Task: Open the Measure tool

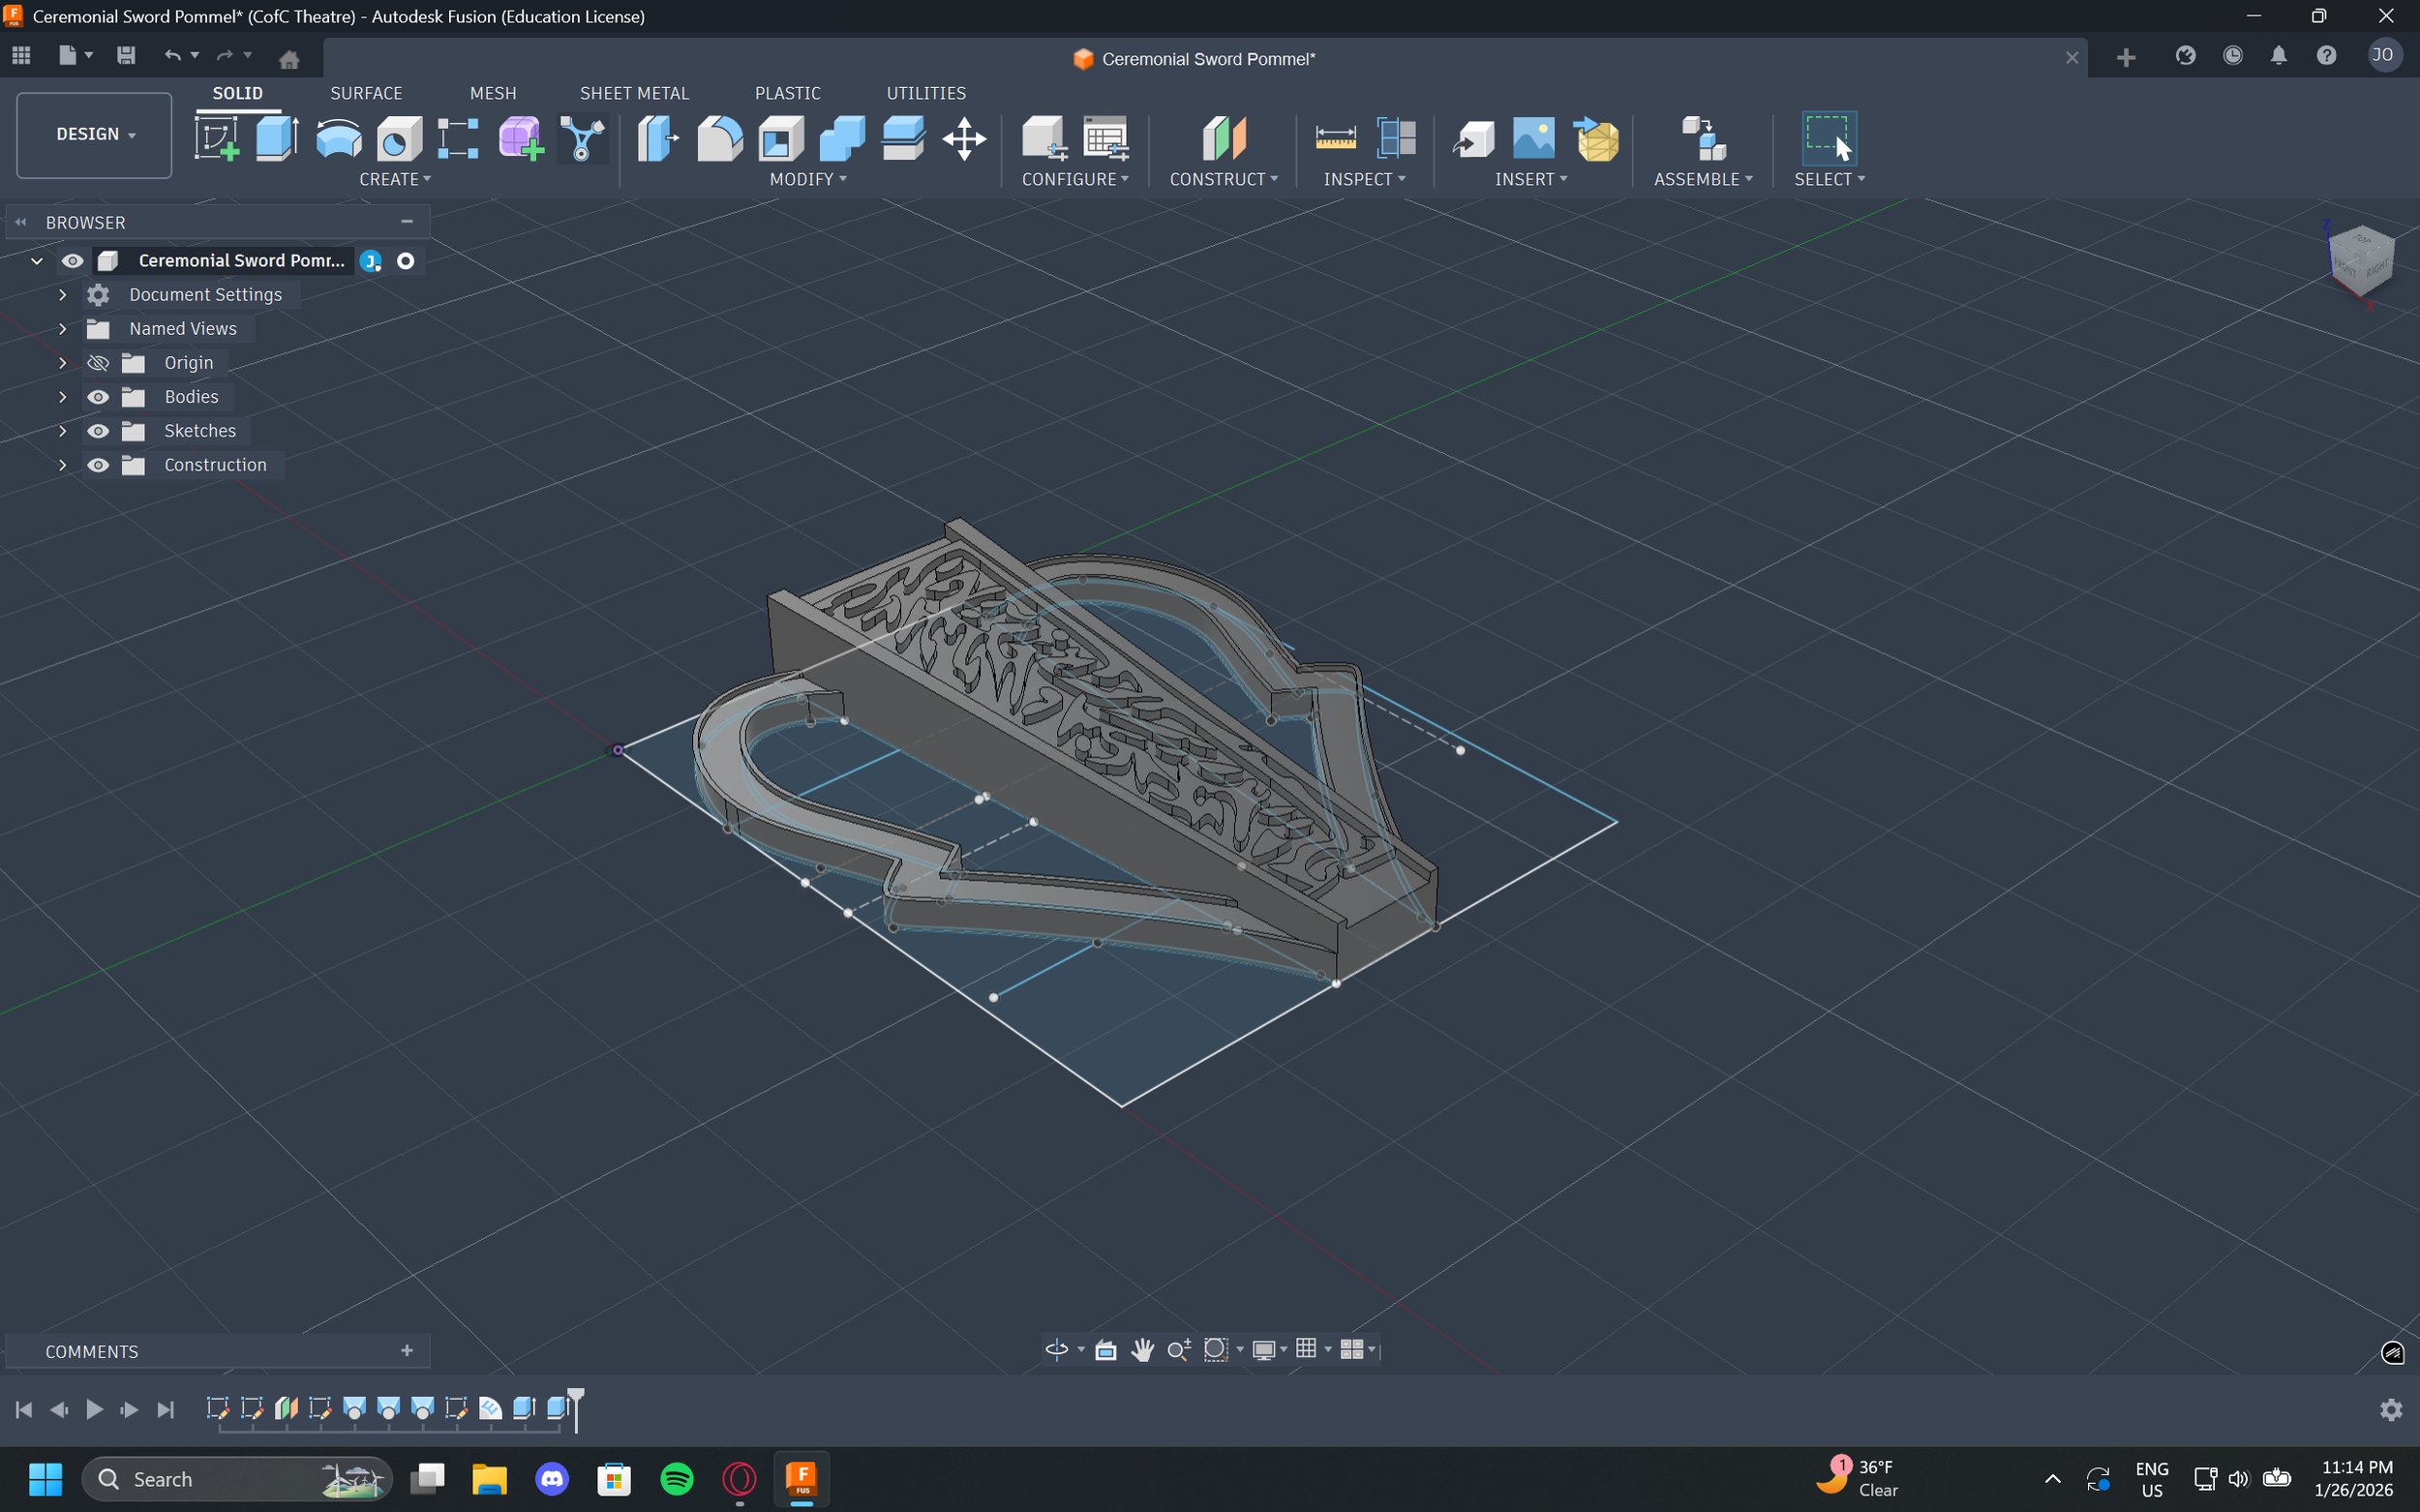Action: pos(1335,138)
